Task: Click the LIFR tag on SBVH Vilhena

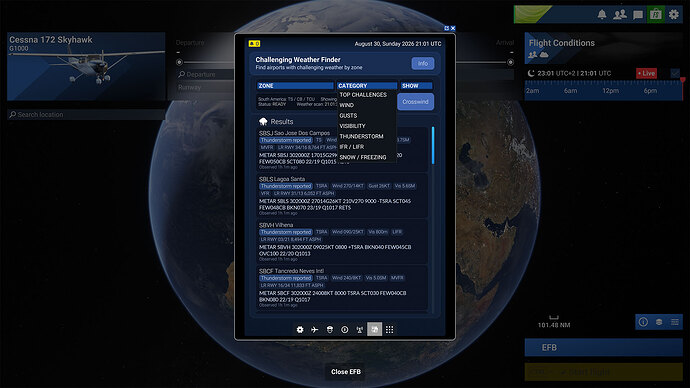Action: pos(397,232)
